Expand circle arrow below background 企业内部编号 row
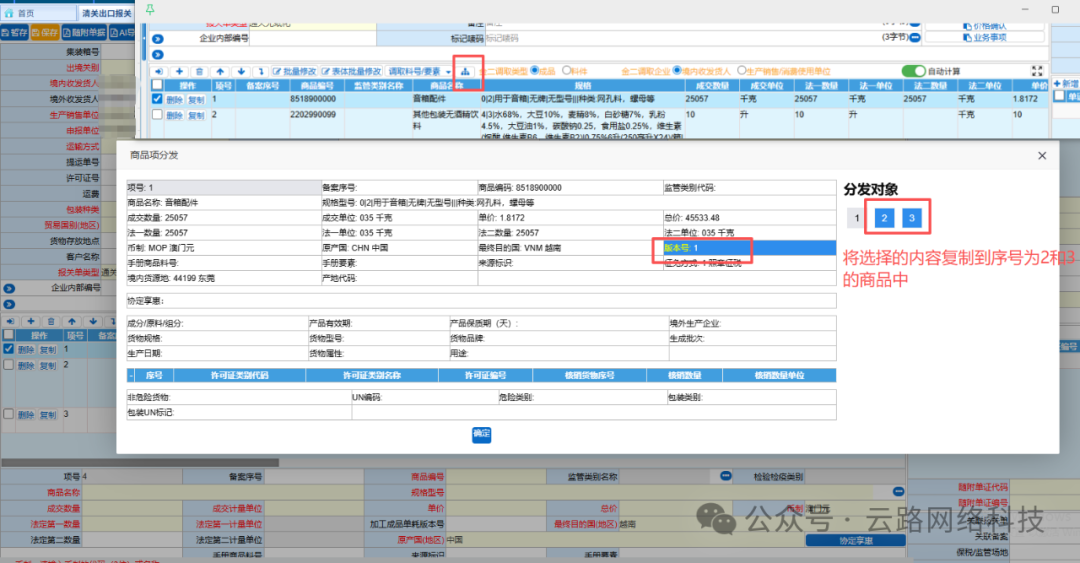Screen dimensions: 1080x563 click(x=9, y=304)
